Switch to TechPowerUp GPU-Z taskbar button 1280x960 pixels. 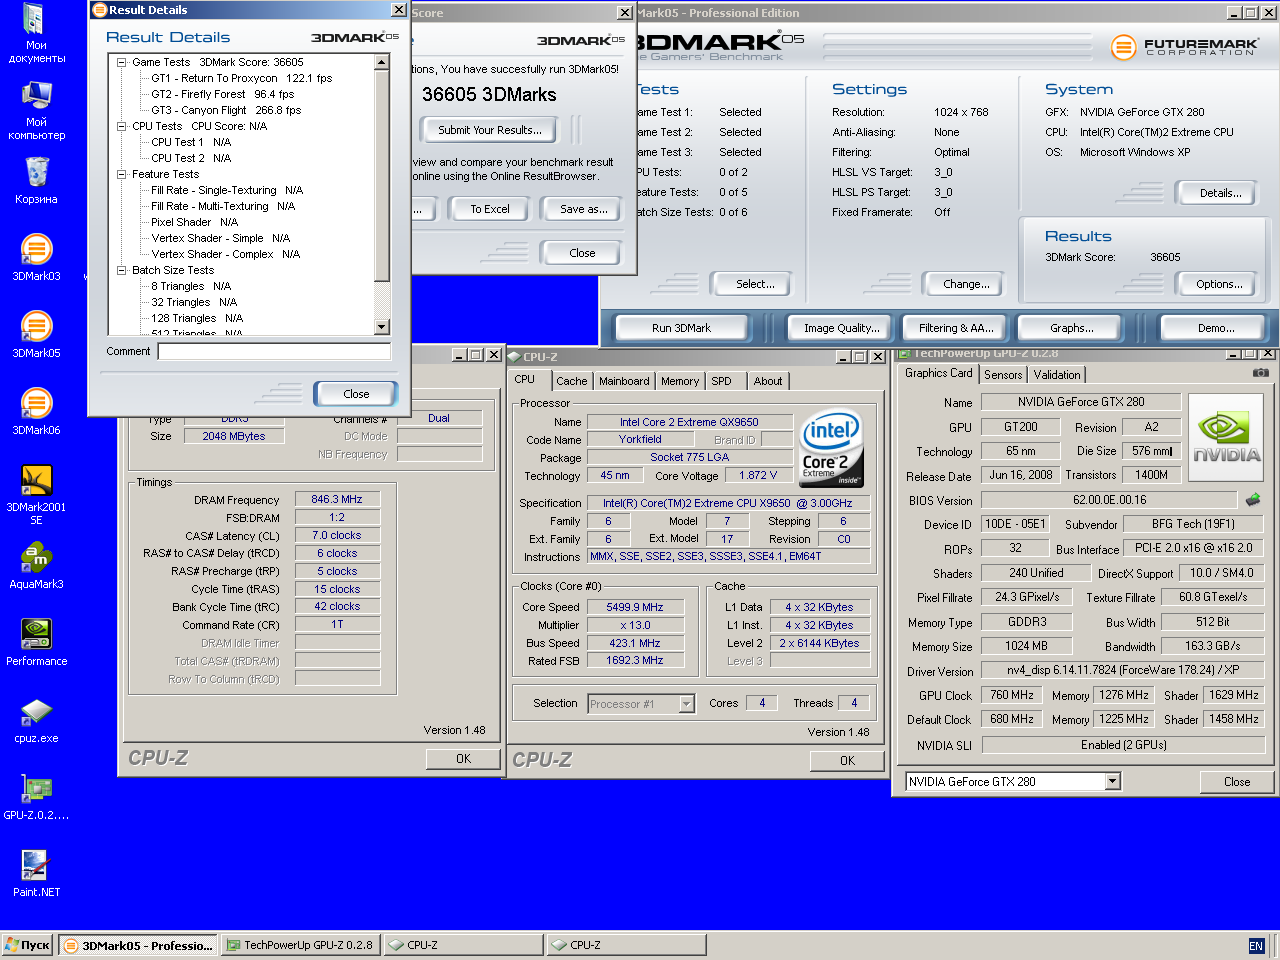[x=300, y=945]
